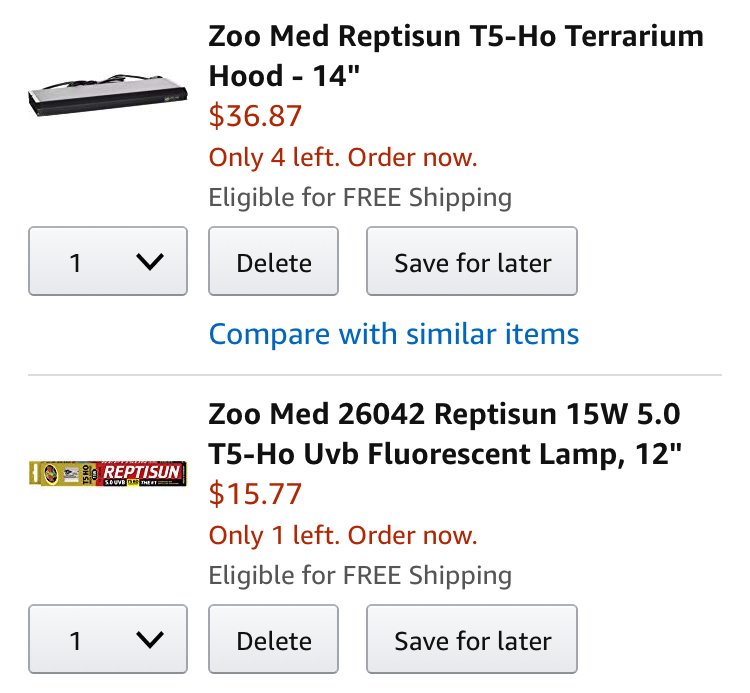
Task: Delete the Terrarium Hood from cart
Action: point(274,262)
